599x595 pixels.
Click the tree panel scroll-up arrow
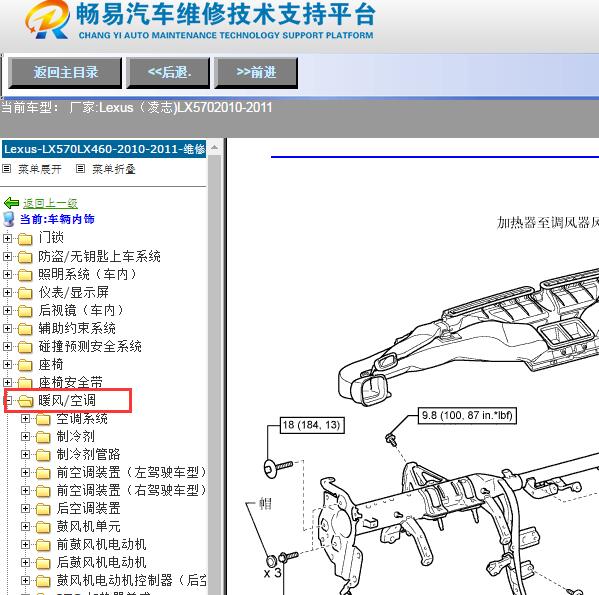point(214,147)
